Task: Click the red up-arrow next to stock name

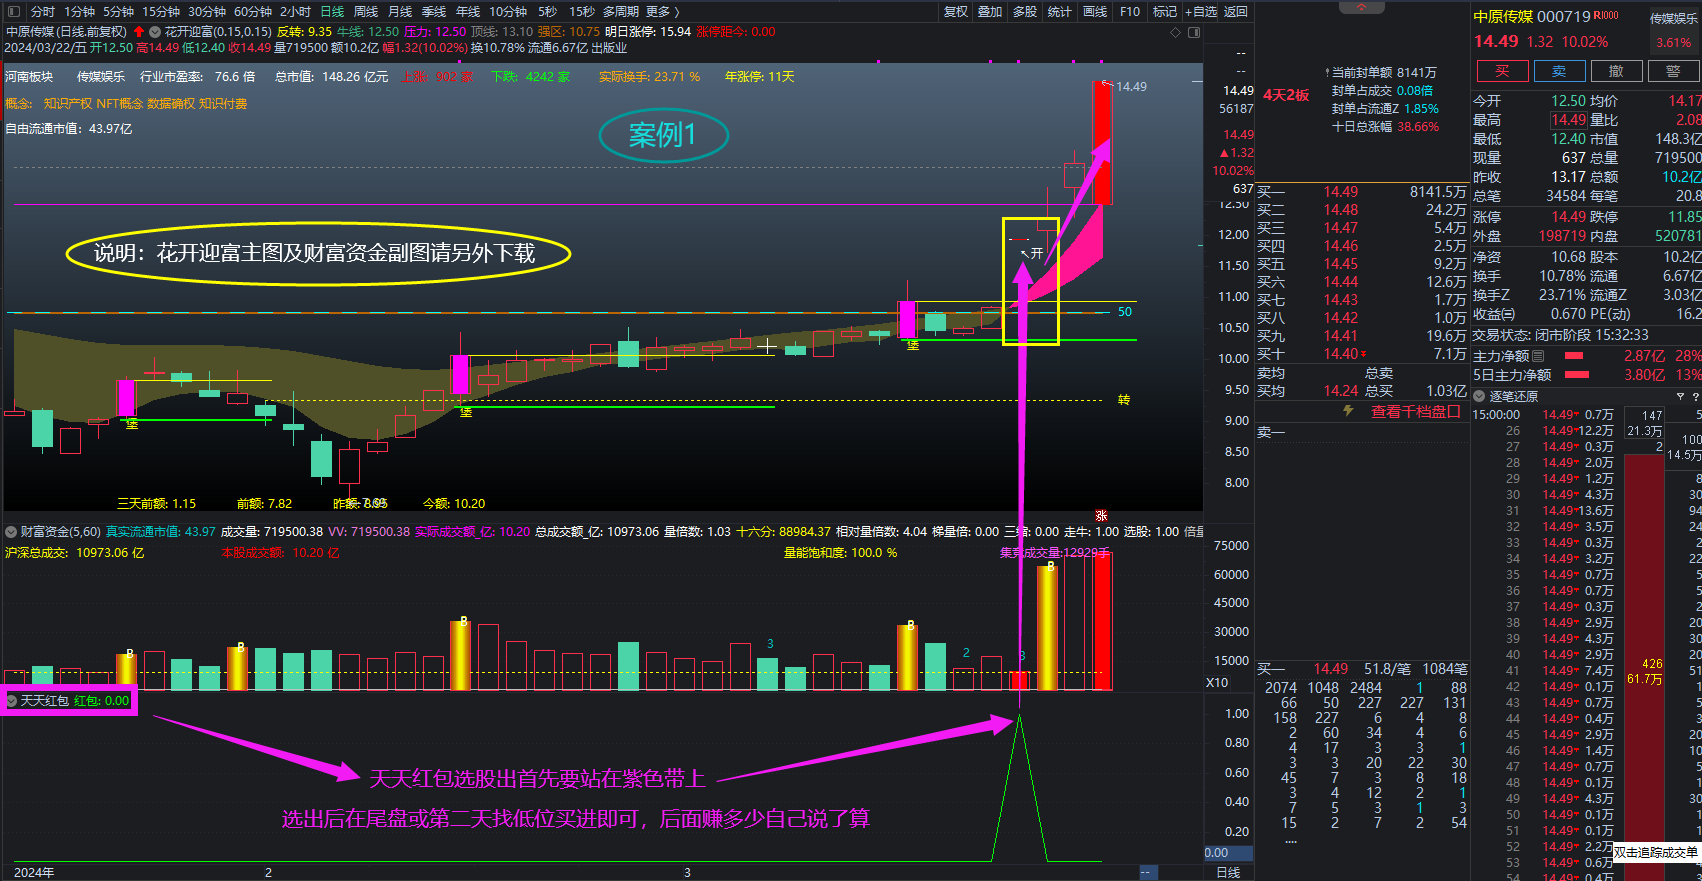Action: click(138, 31)
